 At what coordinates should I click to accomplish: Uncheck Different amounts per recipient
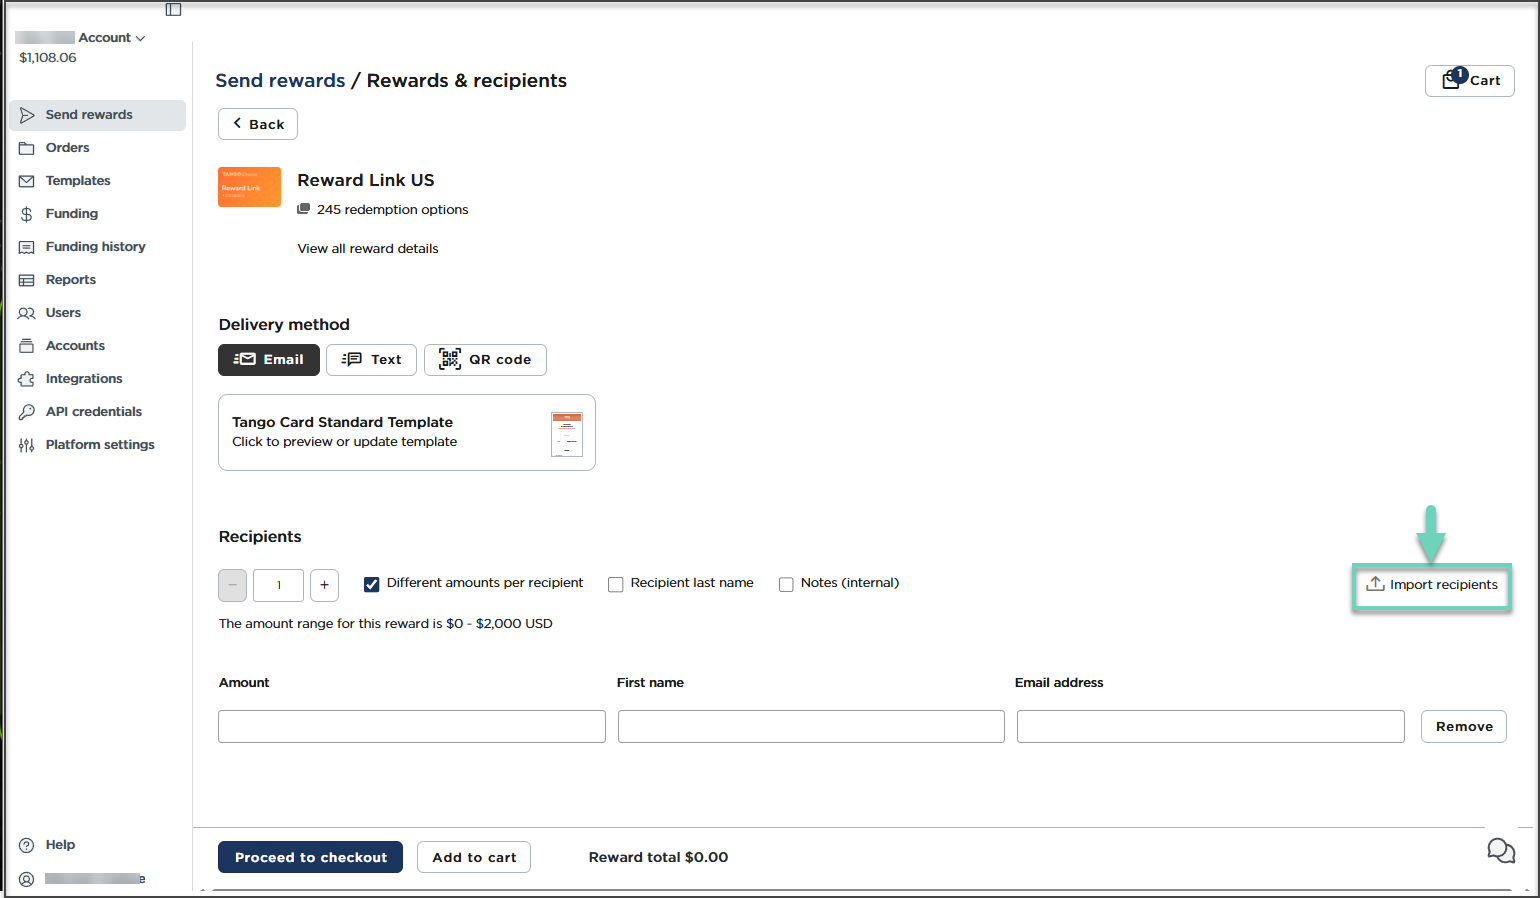coord(372,584)
